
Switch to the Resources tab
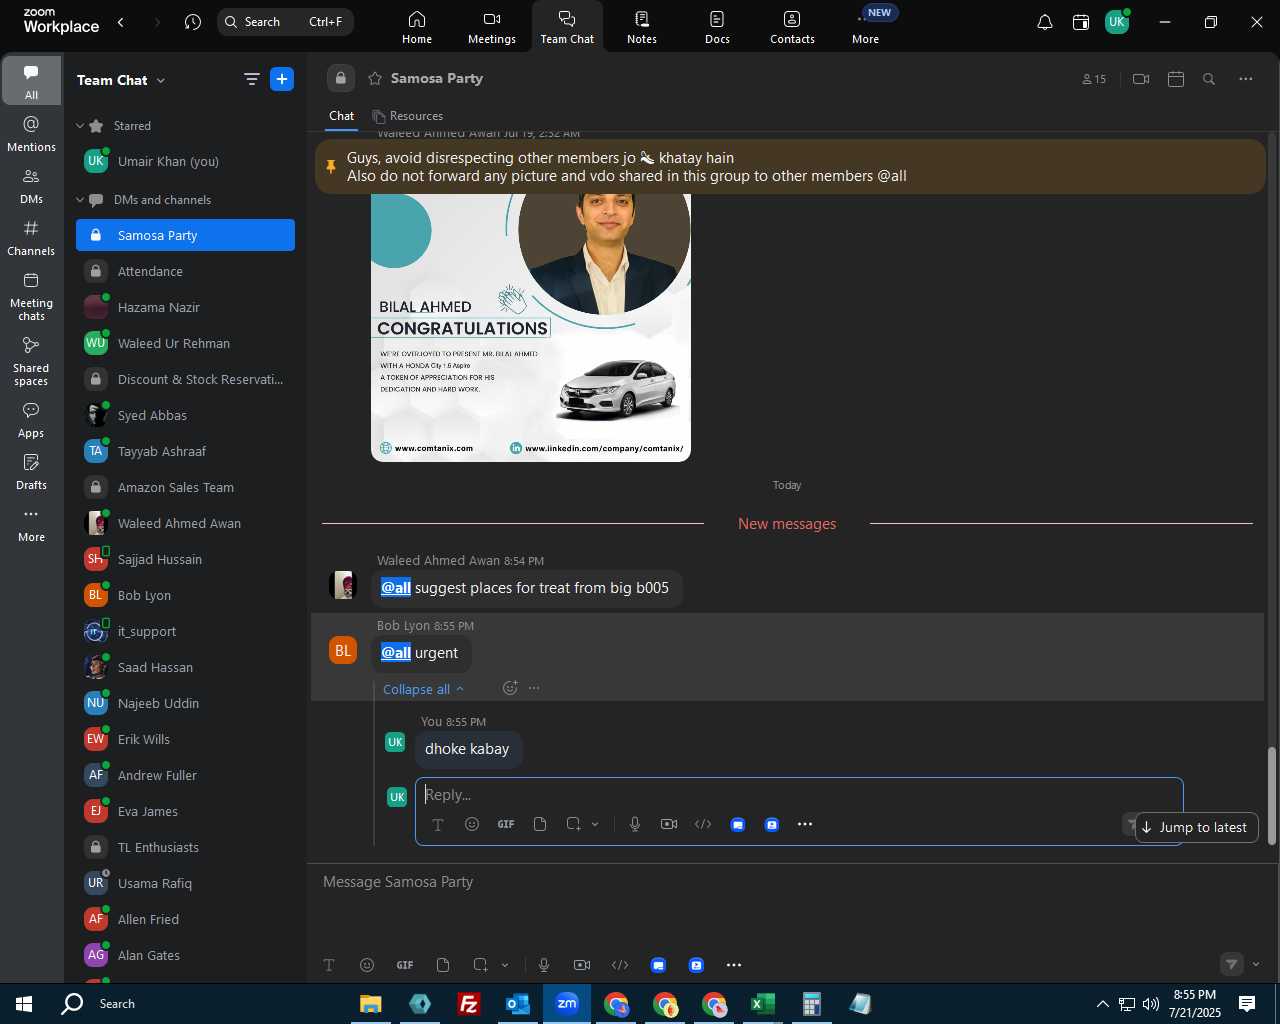click(407, 116)
